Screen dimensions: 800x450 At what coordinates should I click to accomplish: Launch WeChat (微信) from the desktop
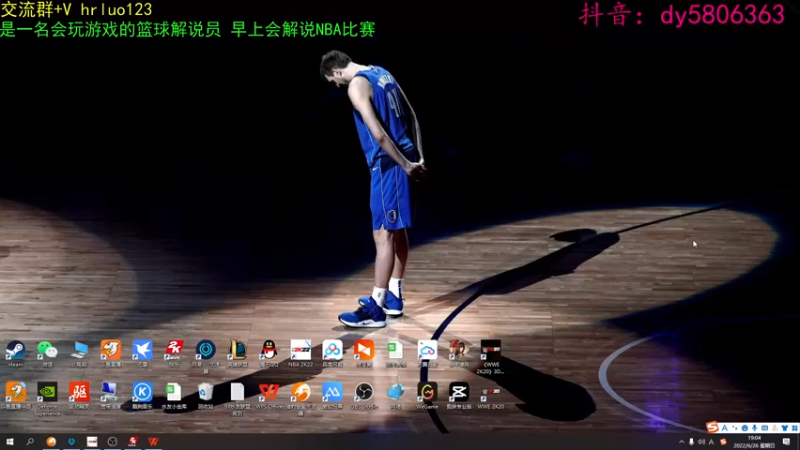47,353
